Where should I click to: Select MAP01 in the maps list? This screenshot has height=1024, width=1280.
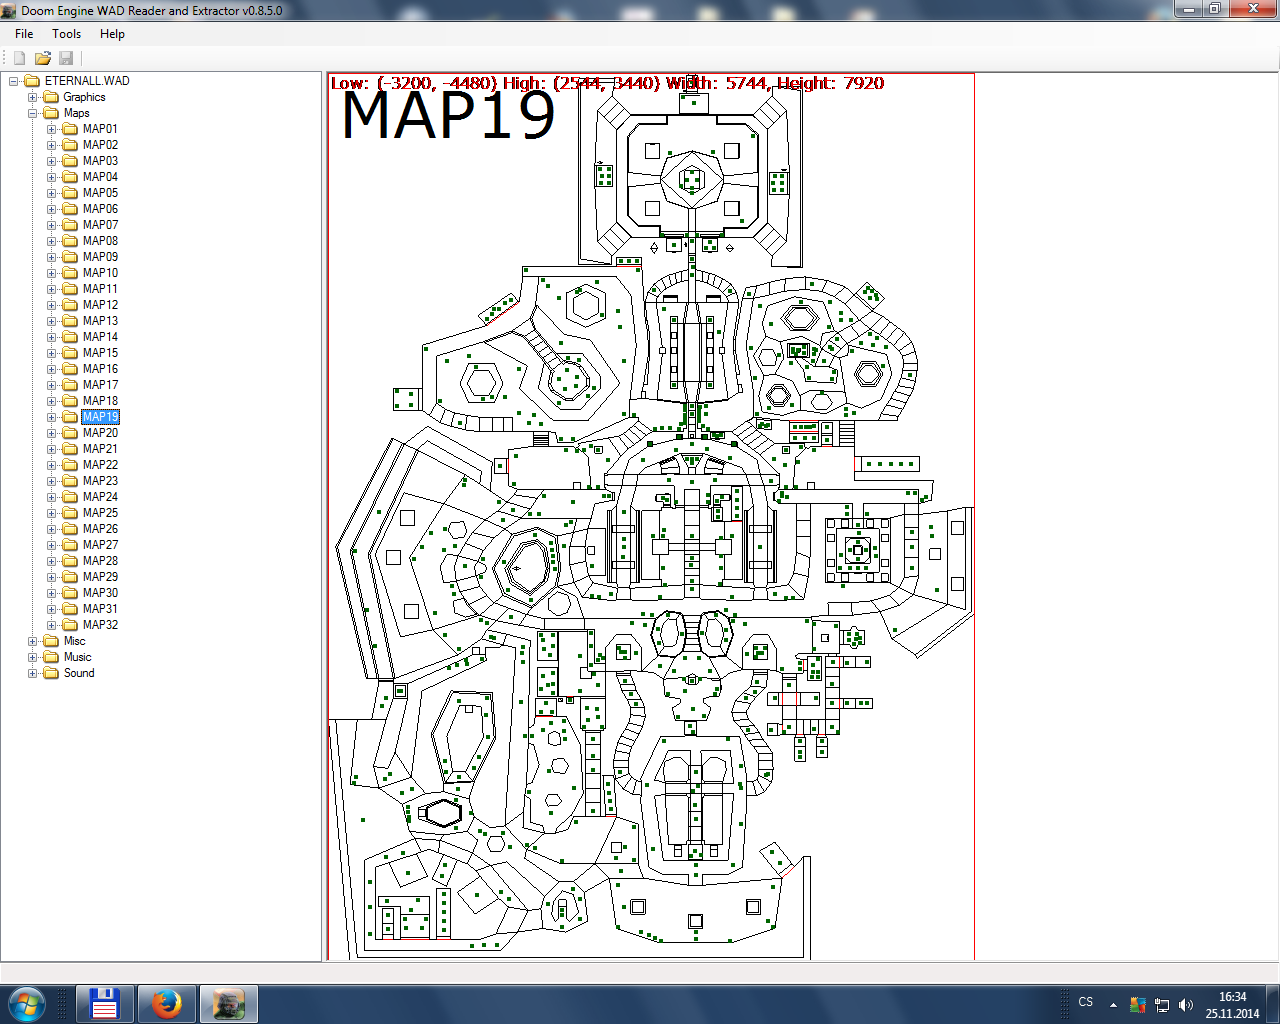pyautogui.click(x=100, y=129)
